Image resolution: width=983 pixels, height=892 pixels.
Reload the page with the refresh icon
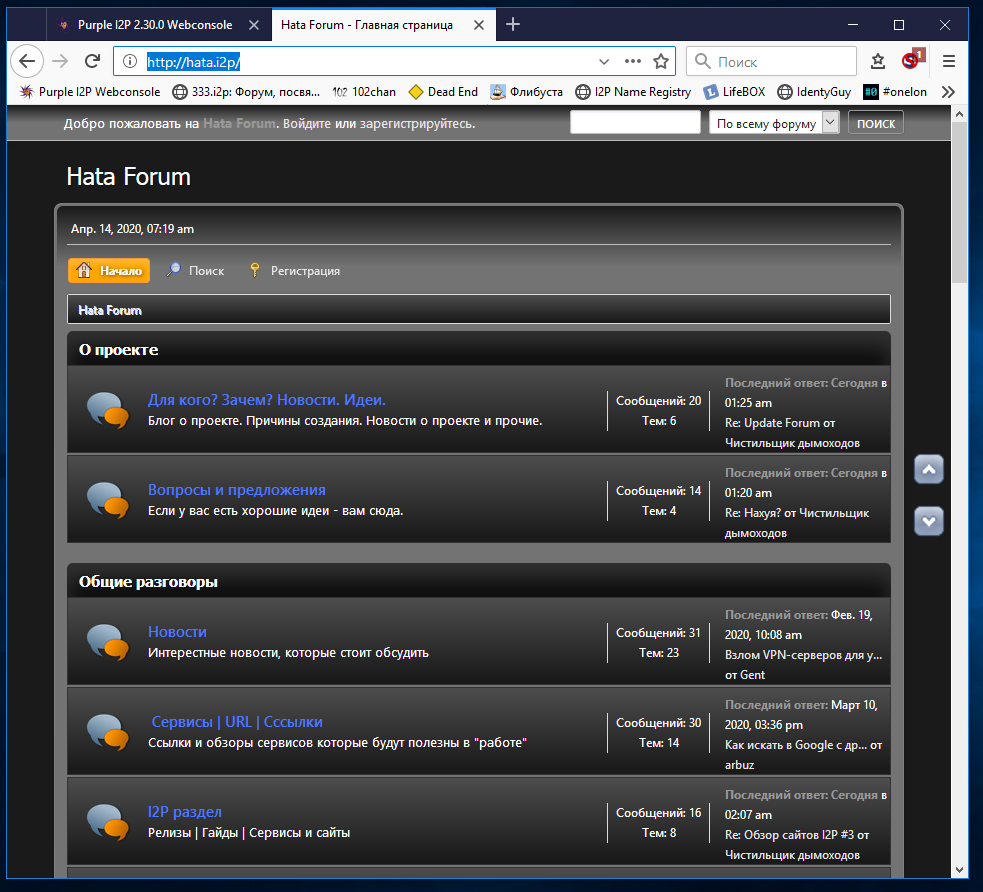93,61
